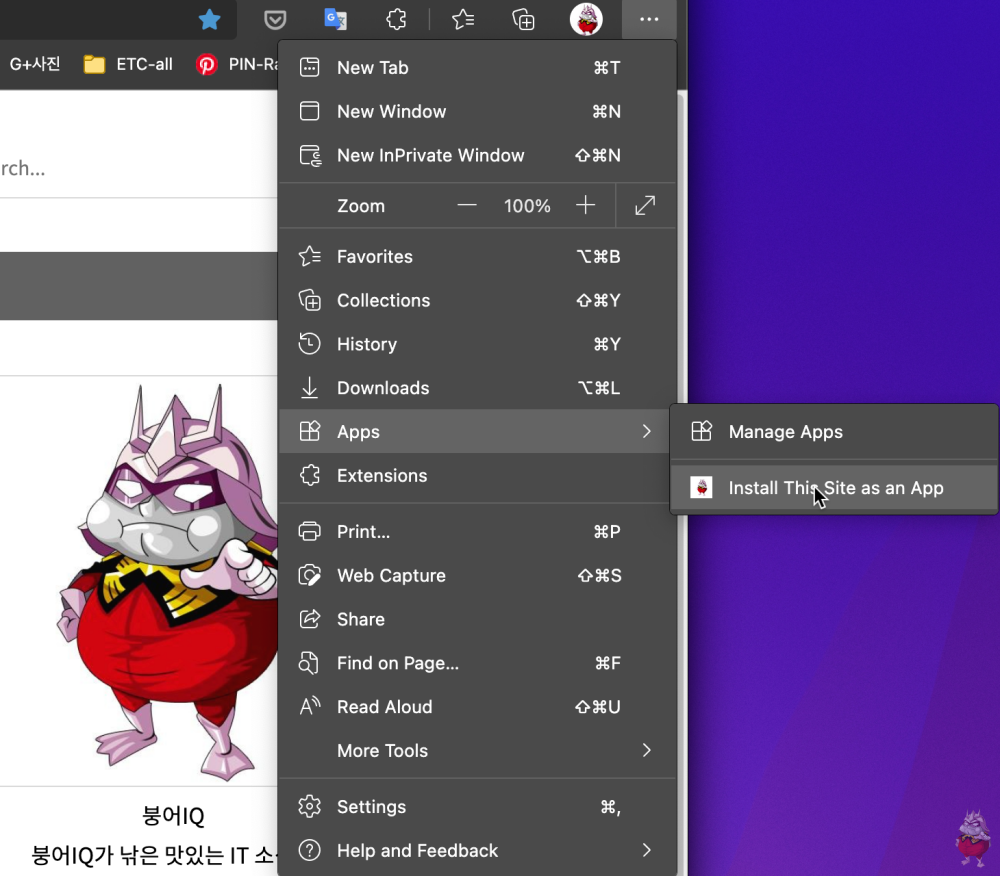Click the Read Aloud A icon

pos(310,706)
